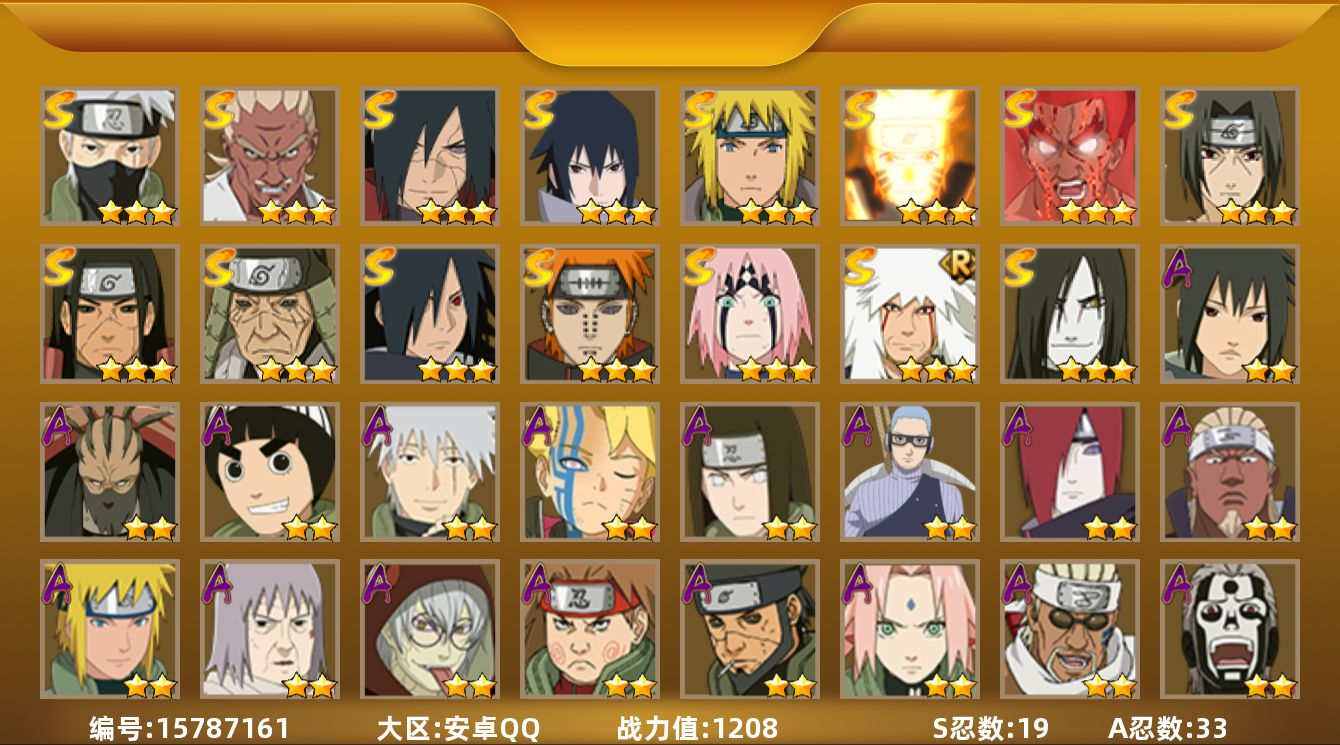The height and width of the screenshot is (745, 1340).
Task: Choose the orange-haired Pain character card
Action: pos(589,314)
